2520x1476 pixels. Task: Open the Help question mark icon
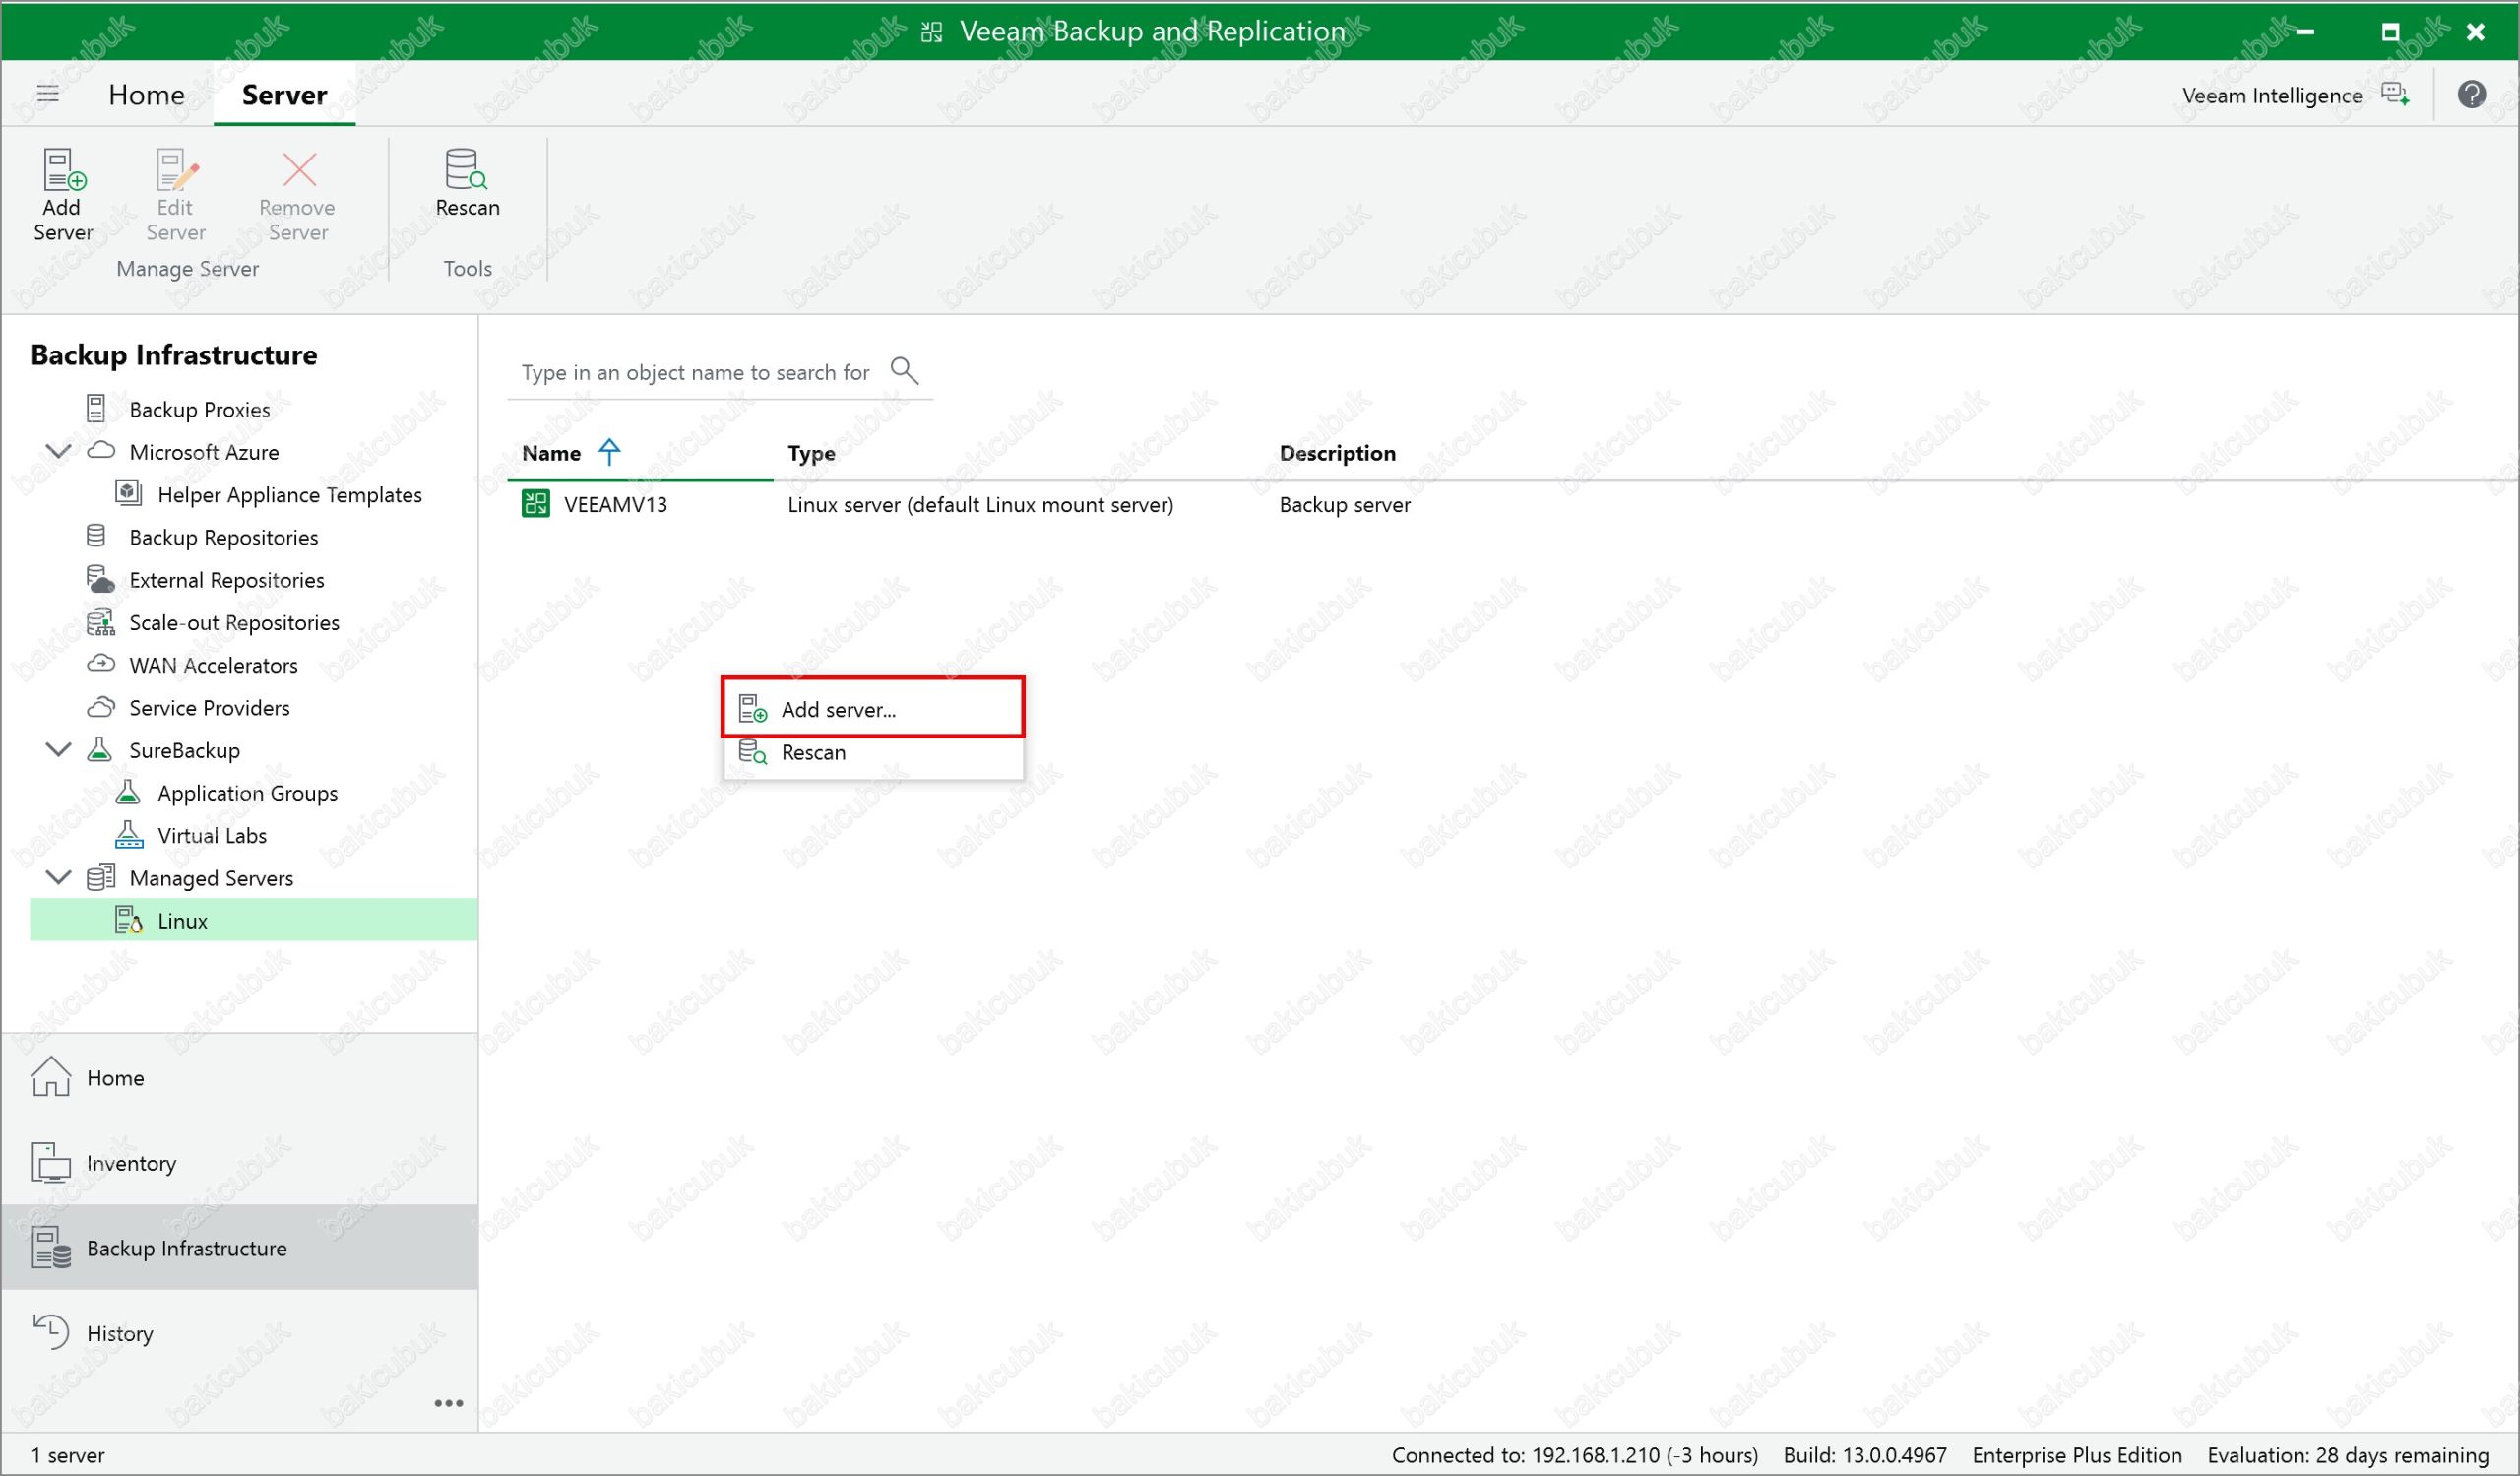(2471, 94)
